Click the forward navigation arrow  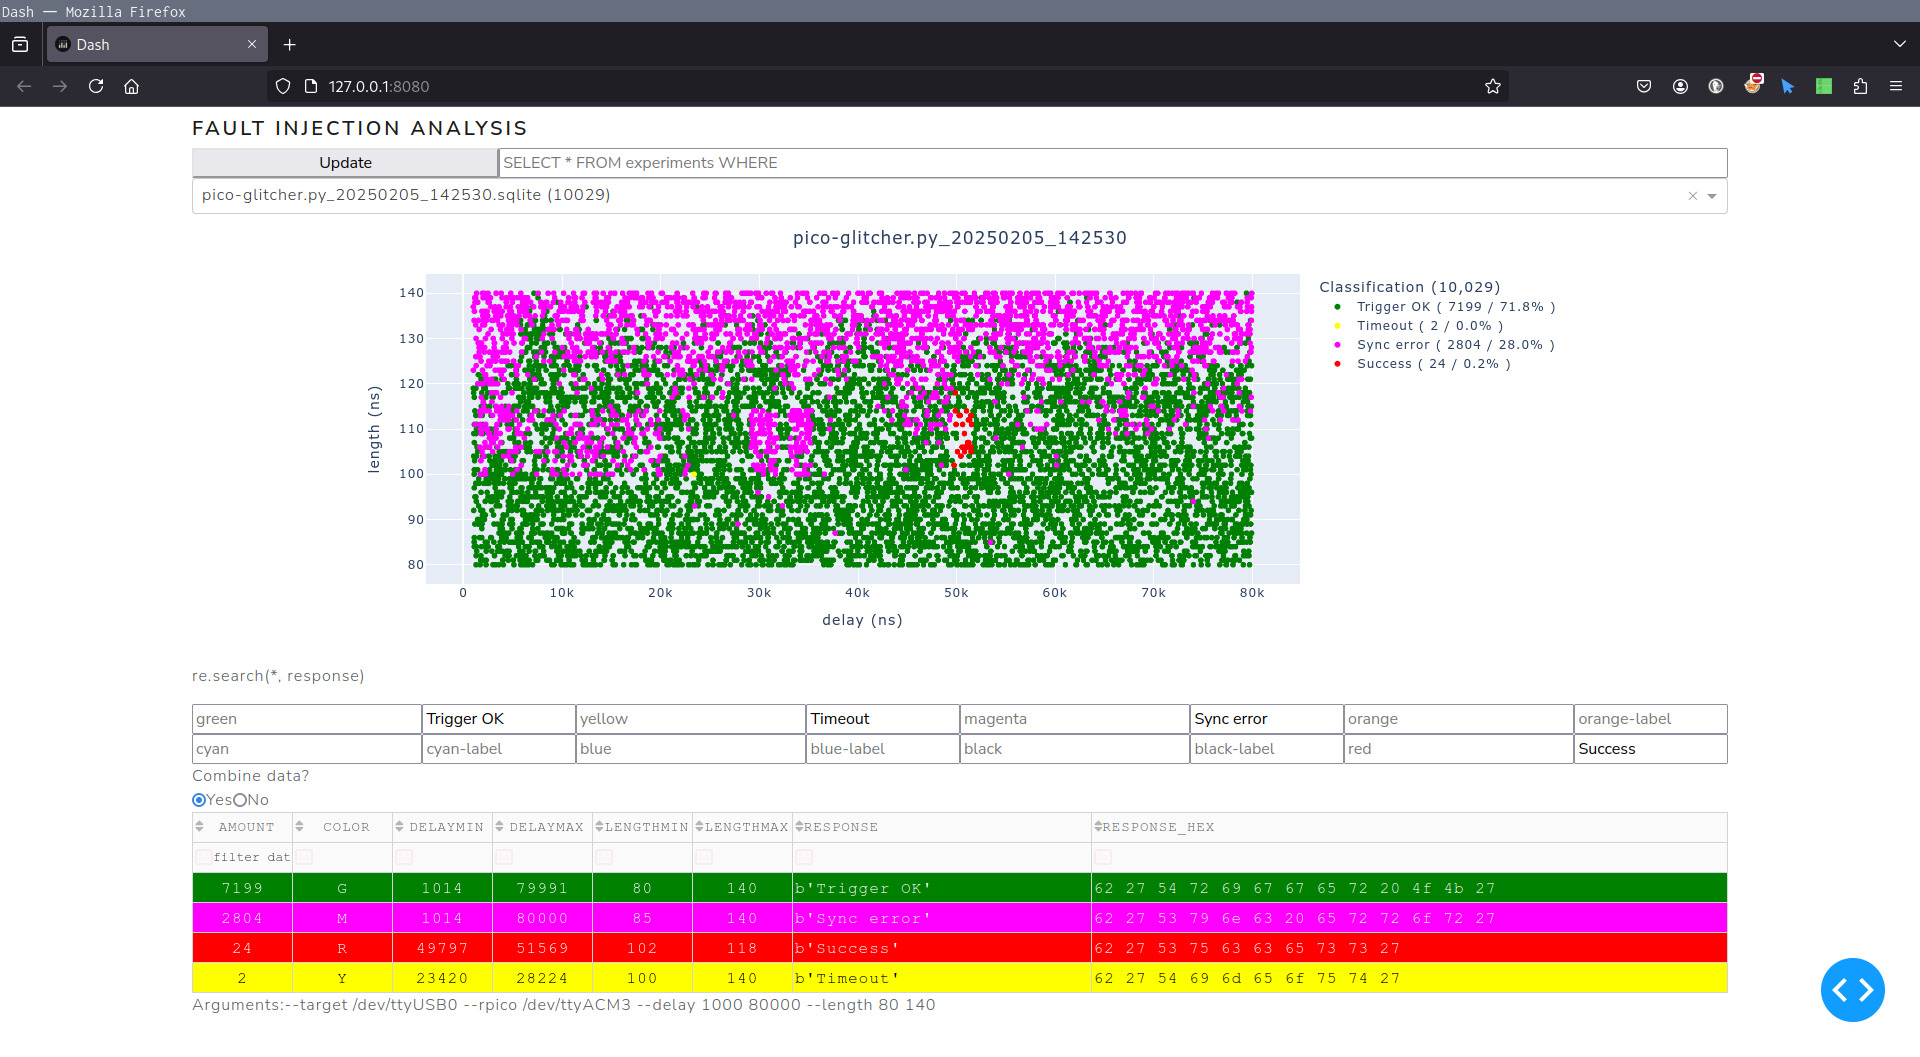(x=60, y=86)
